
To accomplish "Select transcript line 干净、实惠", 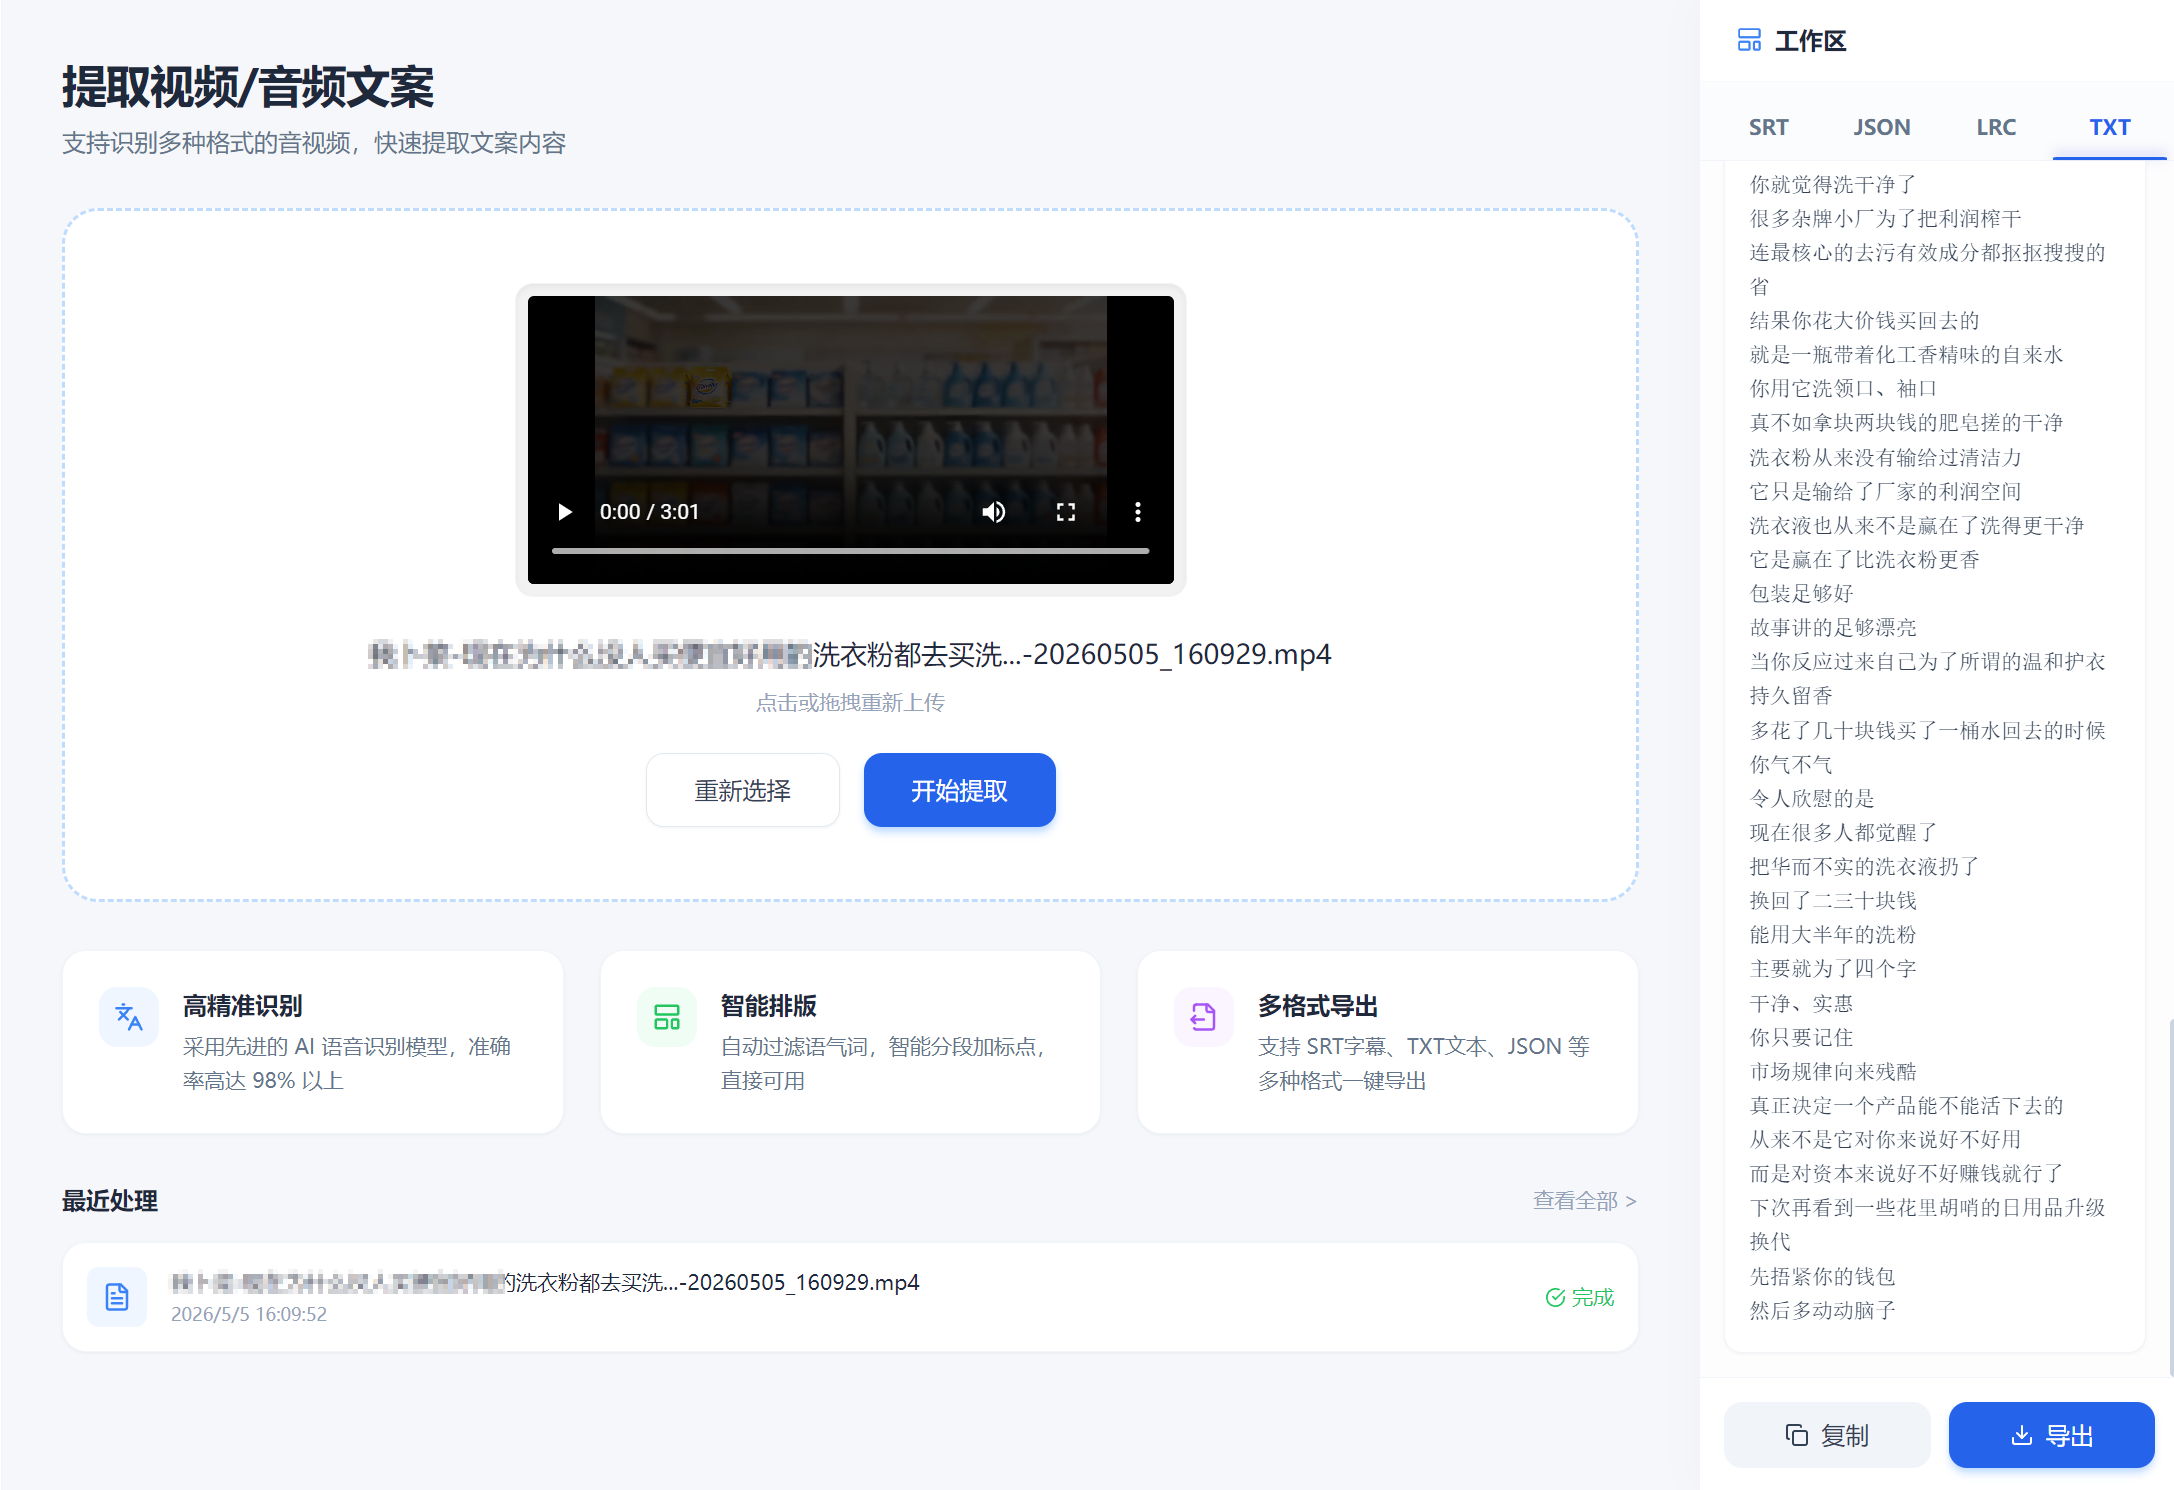I will (x=1801, y=1003).
